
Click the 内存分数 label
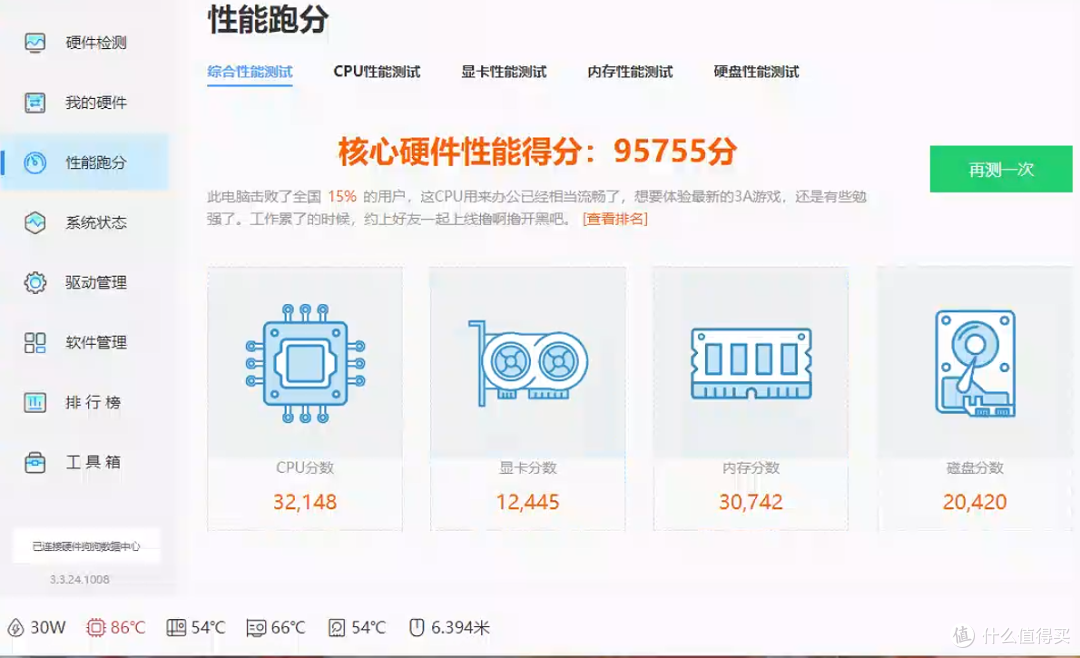coord(751,468)
